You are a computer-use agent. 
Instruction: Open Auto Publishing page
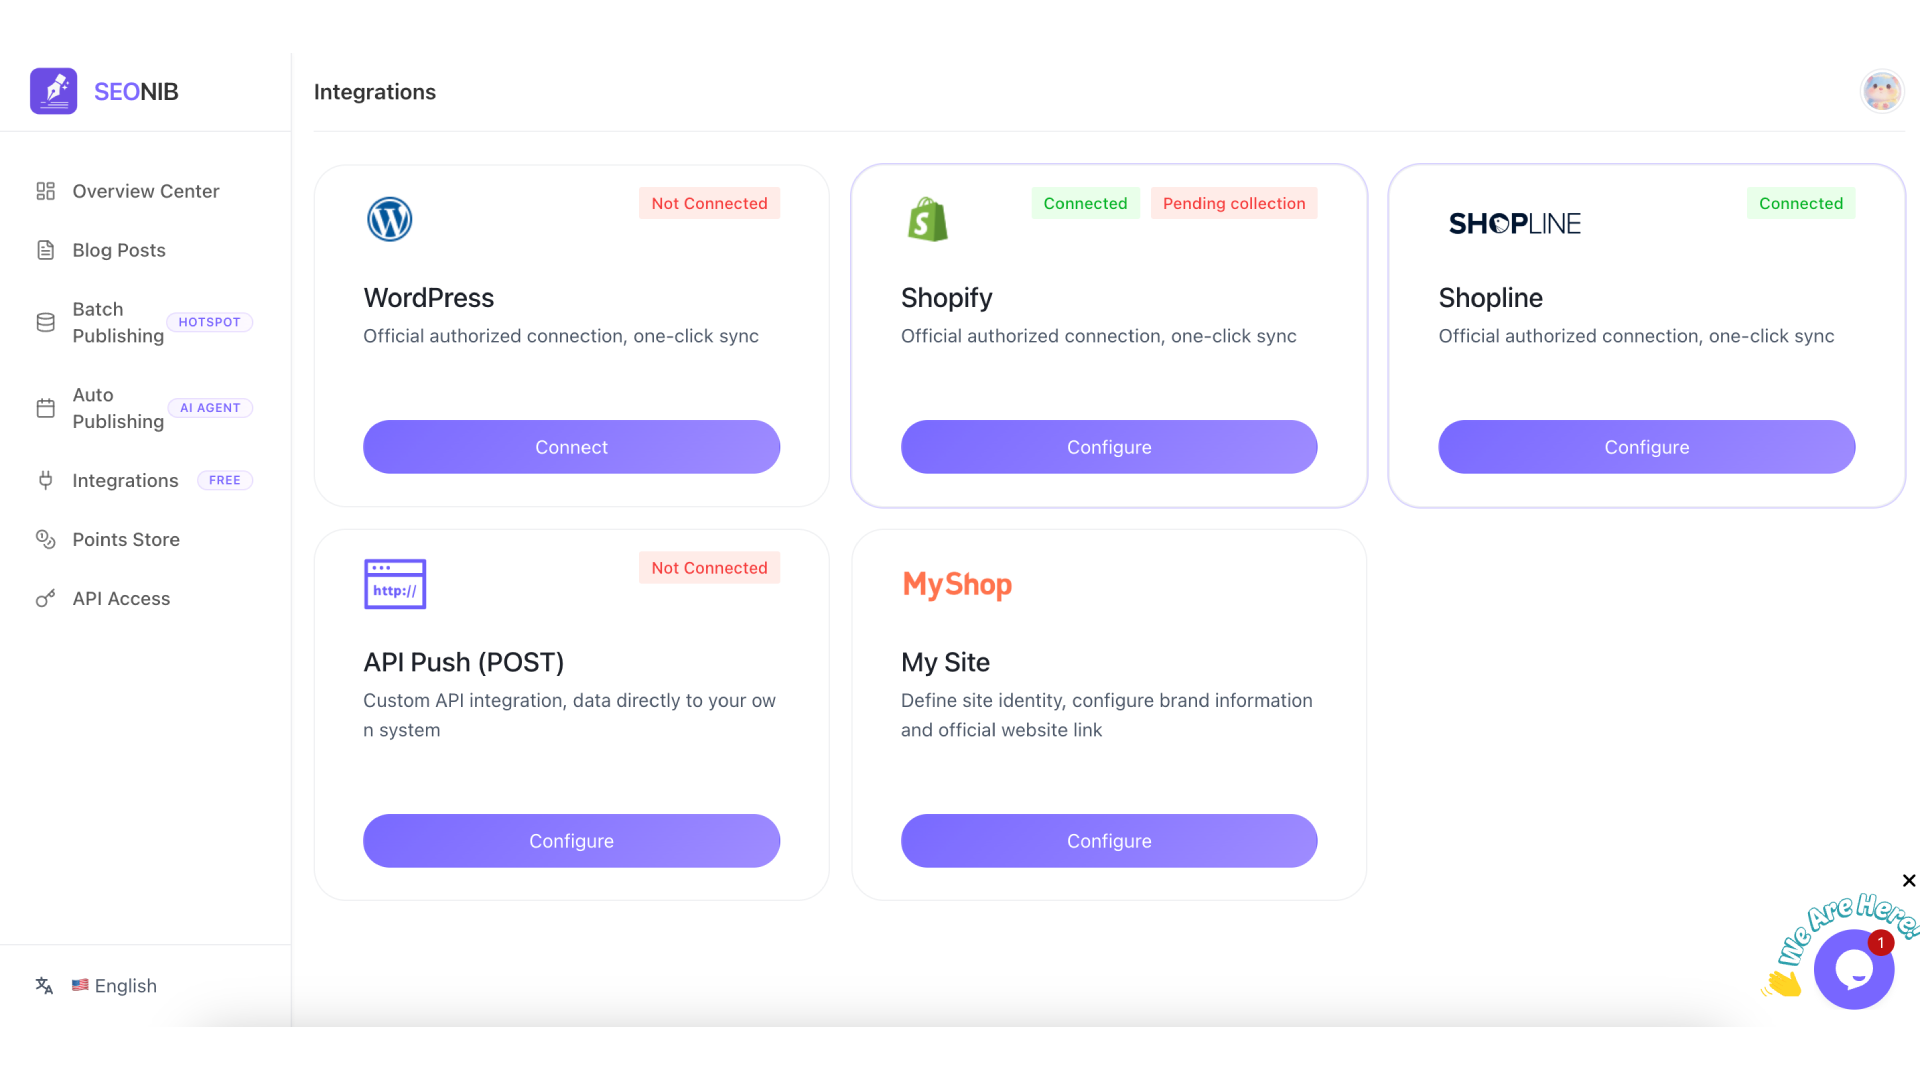(118, 408)
